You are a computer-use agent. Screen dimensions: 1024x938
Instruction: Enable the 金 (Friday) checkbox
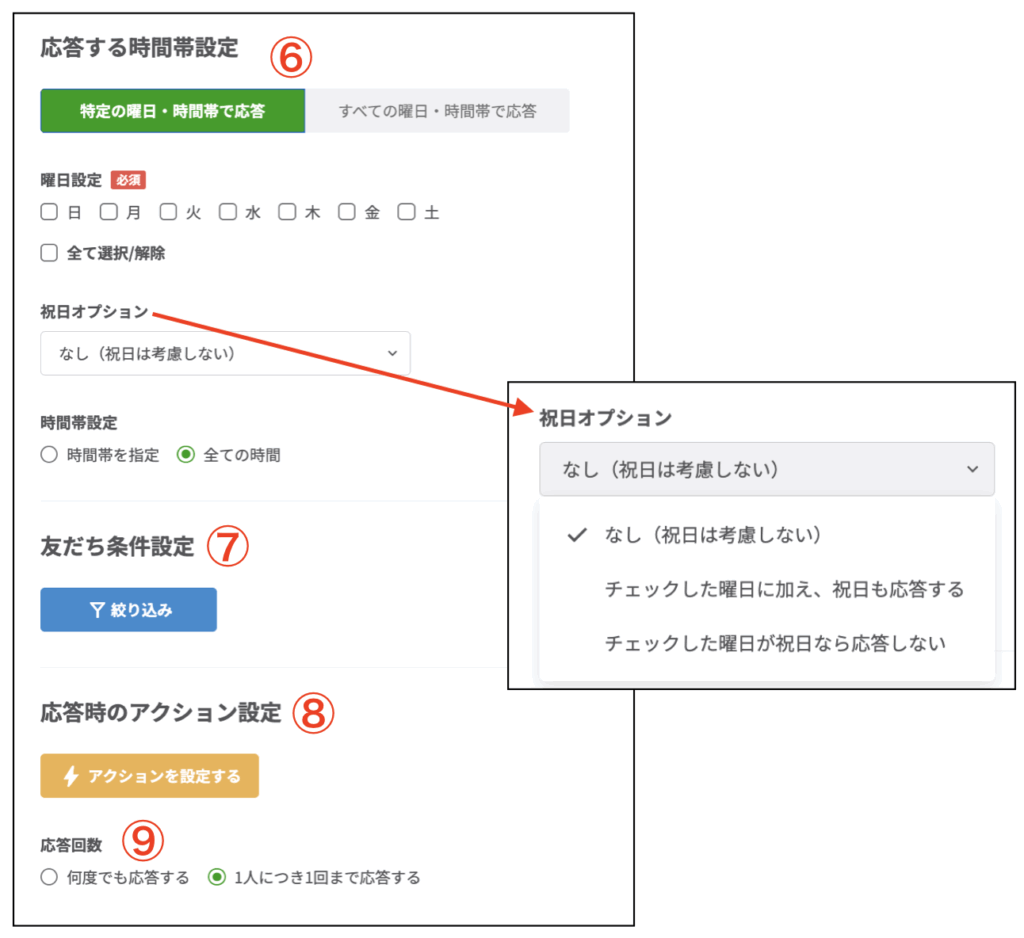point(346,212)
